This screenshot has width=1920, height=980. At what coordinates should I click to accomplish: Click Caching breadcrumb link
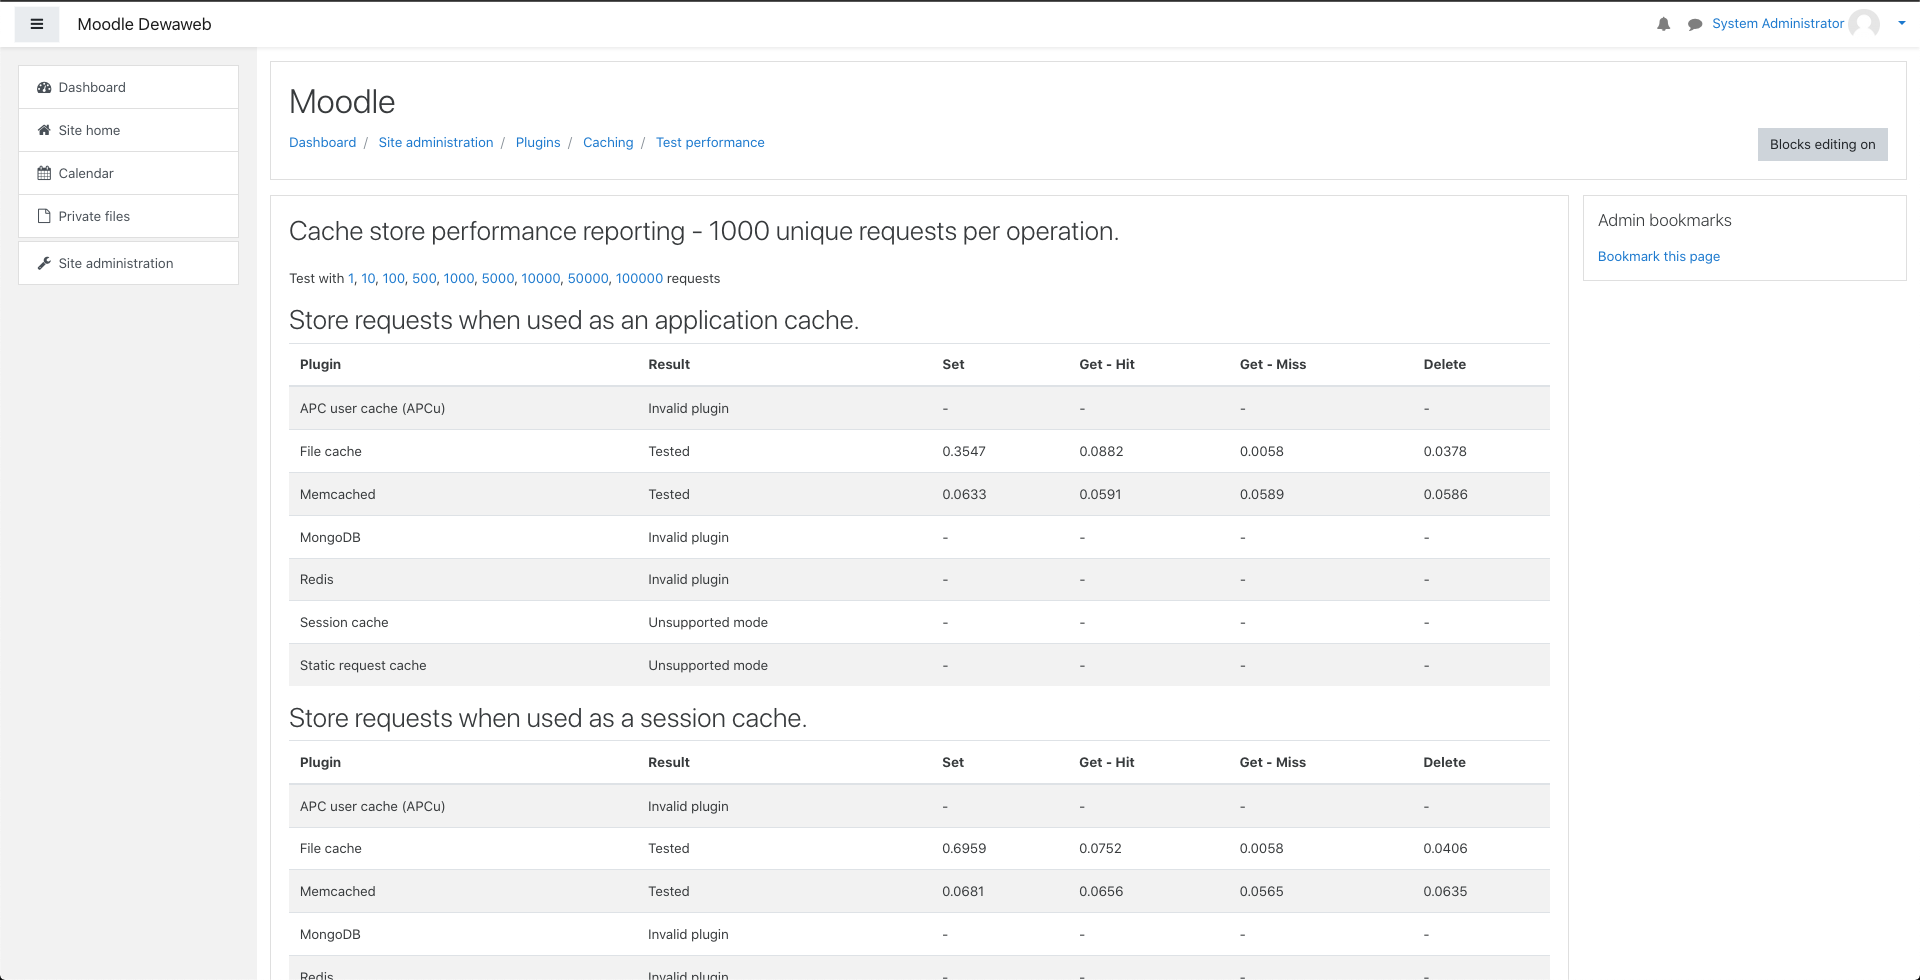(608, 142)
